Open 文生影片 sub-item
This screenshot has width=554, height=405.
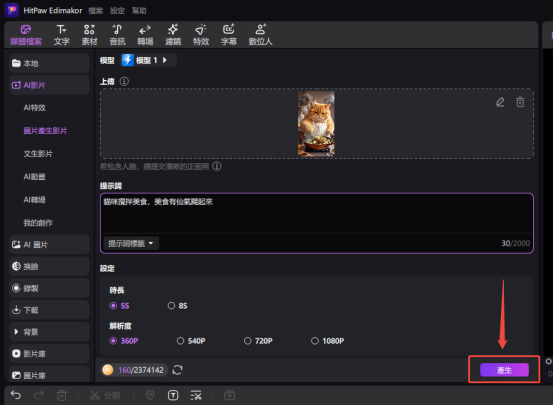38,154
